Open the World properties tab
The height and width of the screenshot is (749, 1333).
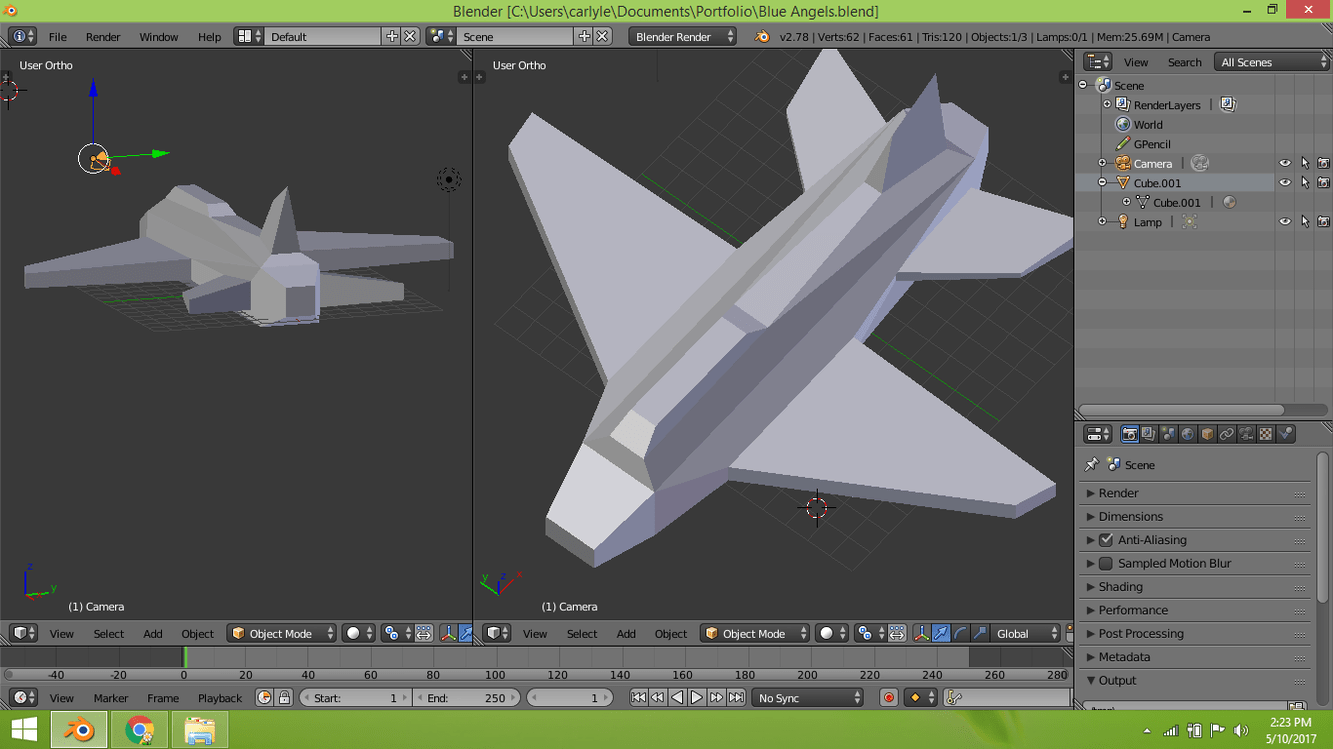(x=1187, y=434)
